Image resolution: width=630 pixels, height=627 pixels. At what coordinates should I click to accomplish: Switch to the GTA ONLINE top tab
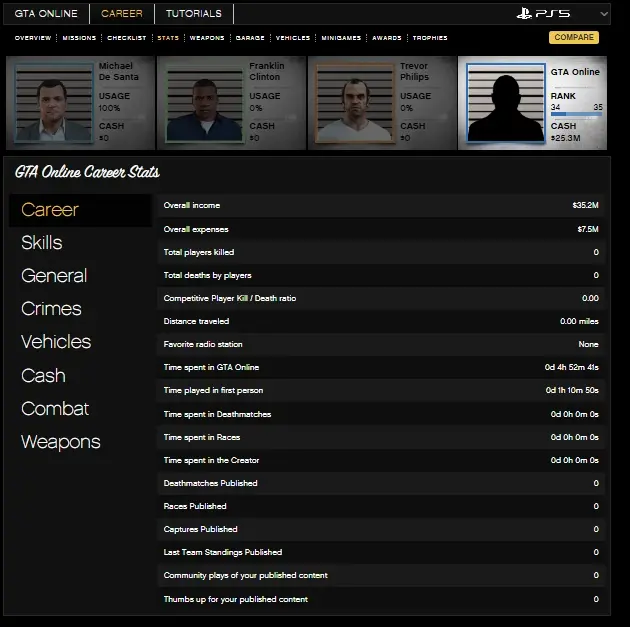(46, 14)
